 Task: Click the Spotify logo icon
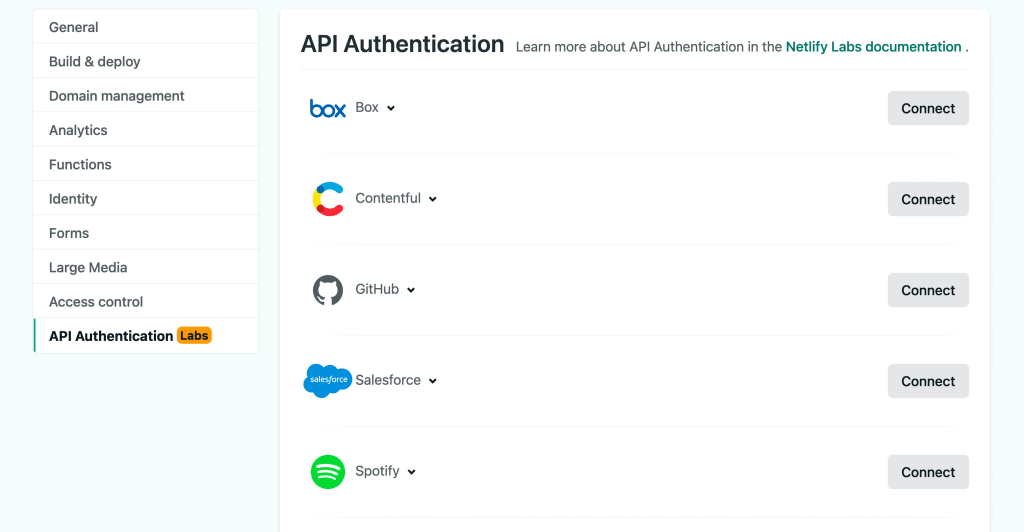point(328,472)
